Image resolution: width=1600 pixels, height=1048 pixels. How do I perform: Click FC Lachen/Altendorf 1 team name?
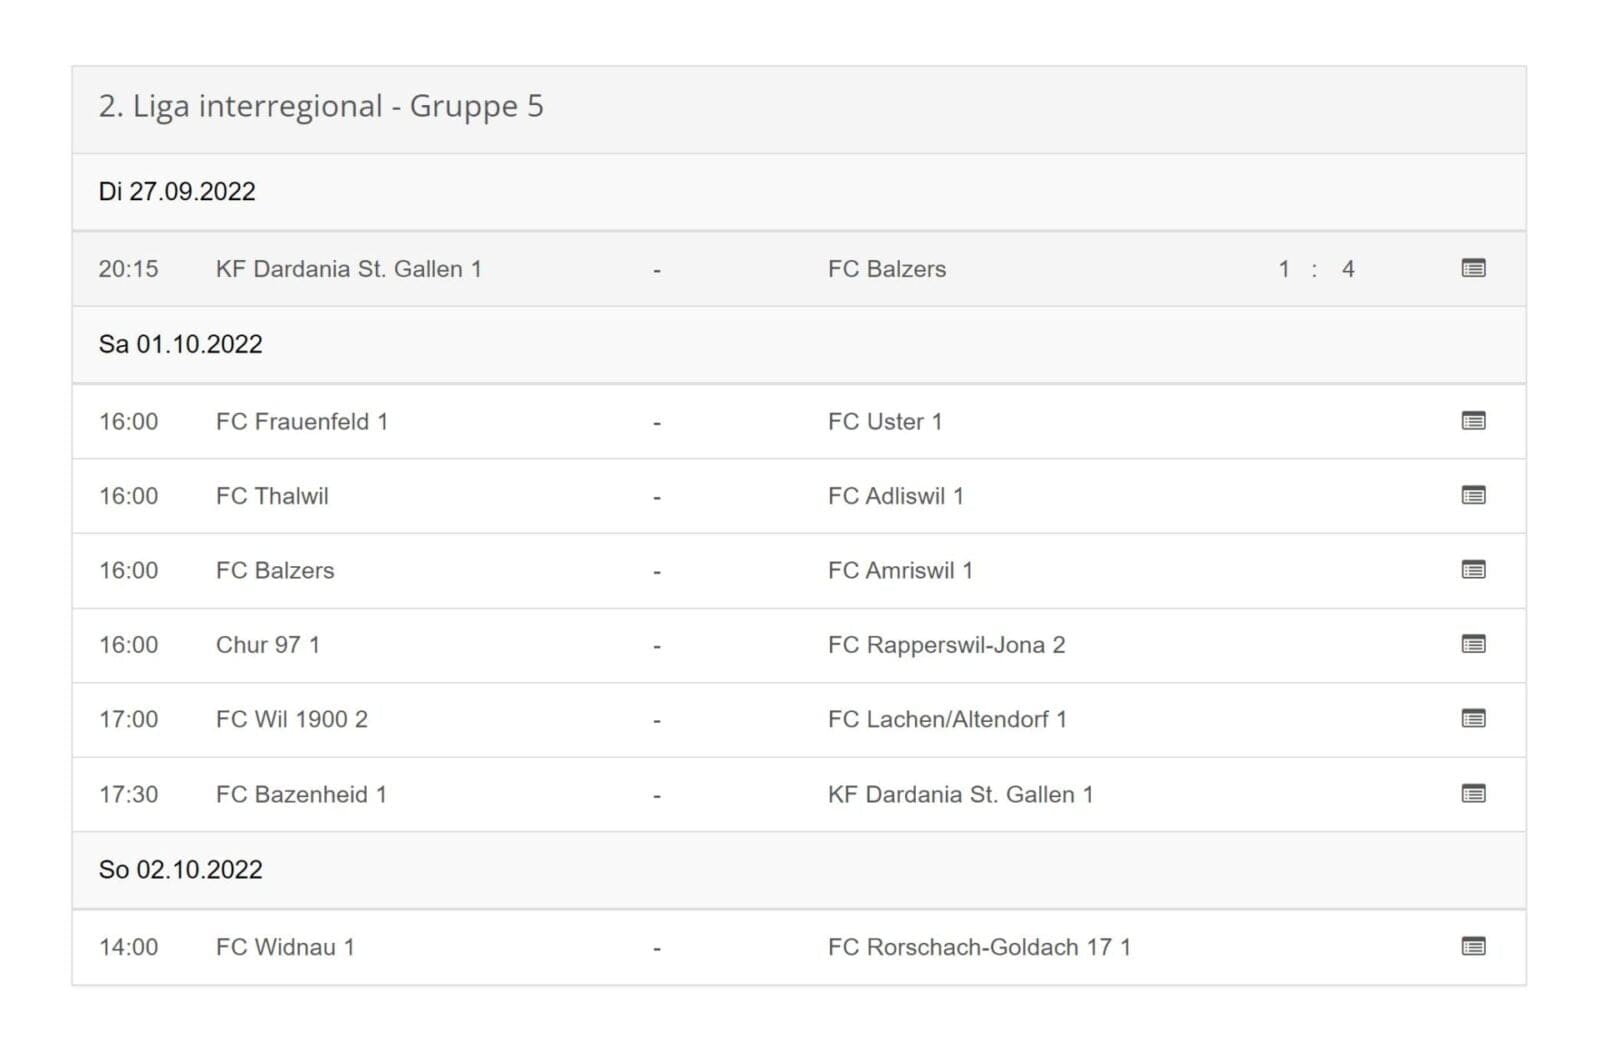tap(948, 720)
